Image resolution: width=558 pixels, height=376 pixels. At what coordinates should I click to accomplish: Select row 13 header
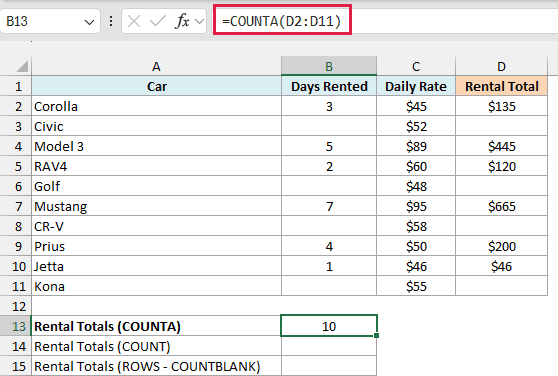(x=16, y=326)
